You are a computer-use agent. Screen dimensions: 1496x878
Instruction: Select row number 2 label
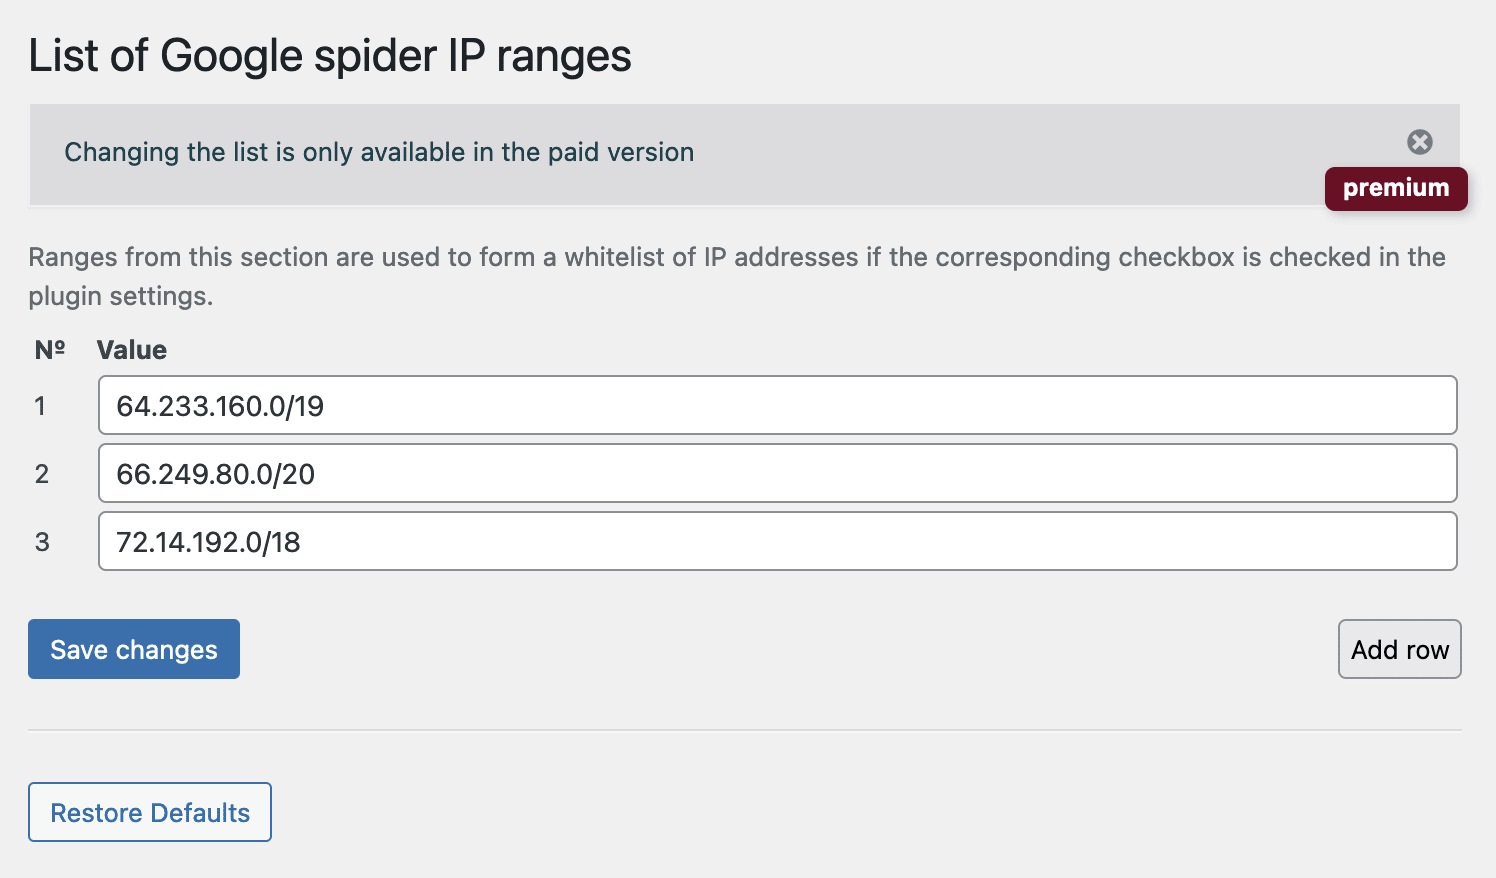point(42,474)
